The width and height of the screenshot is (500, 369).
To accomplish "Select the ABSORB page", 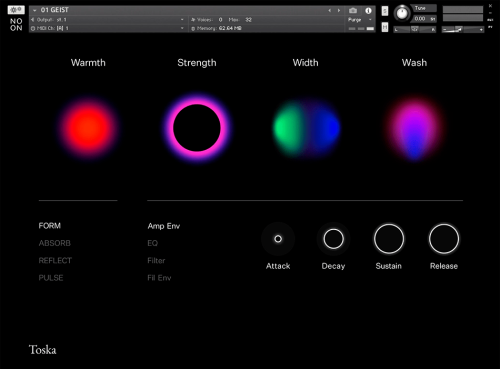I will click(x=55, y=243).
